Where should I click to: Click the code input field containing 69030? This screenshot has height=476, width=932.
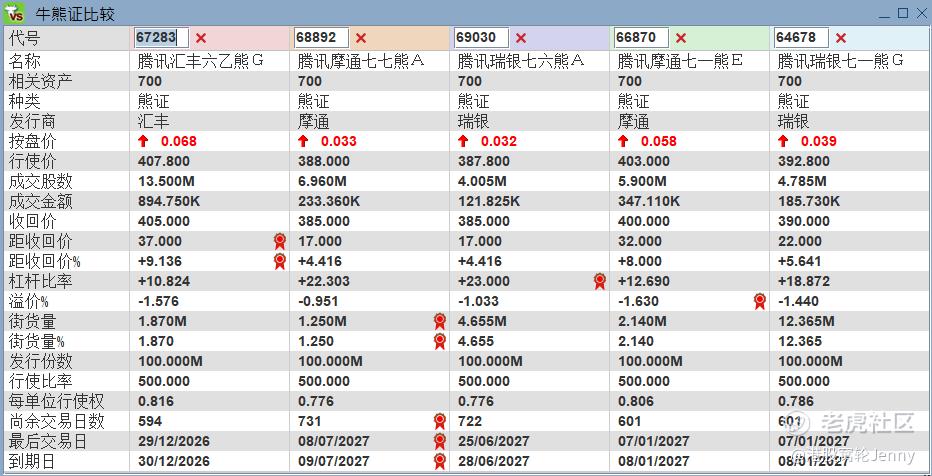(x=481, y=37)
